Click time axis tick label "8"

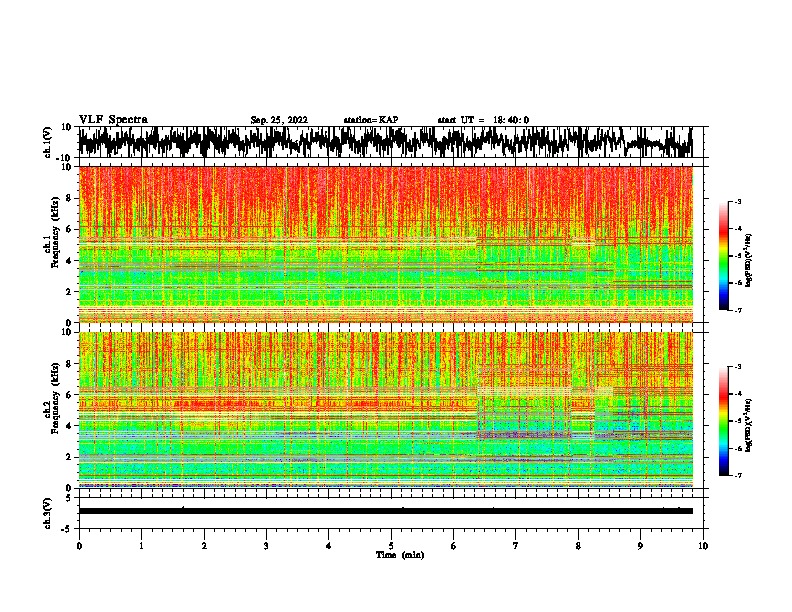pyautogui.click(x=578, y=546)
